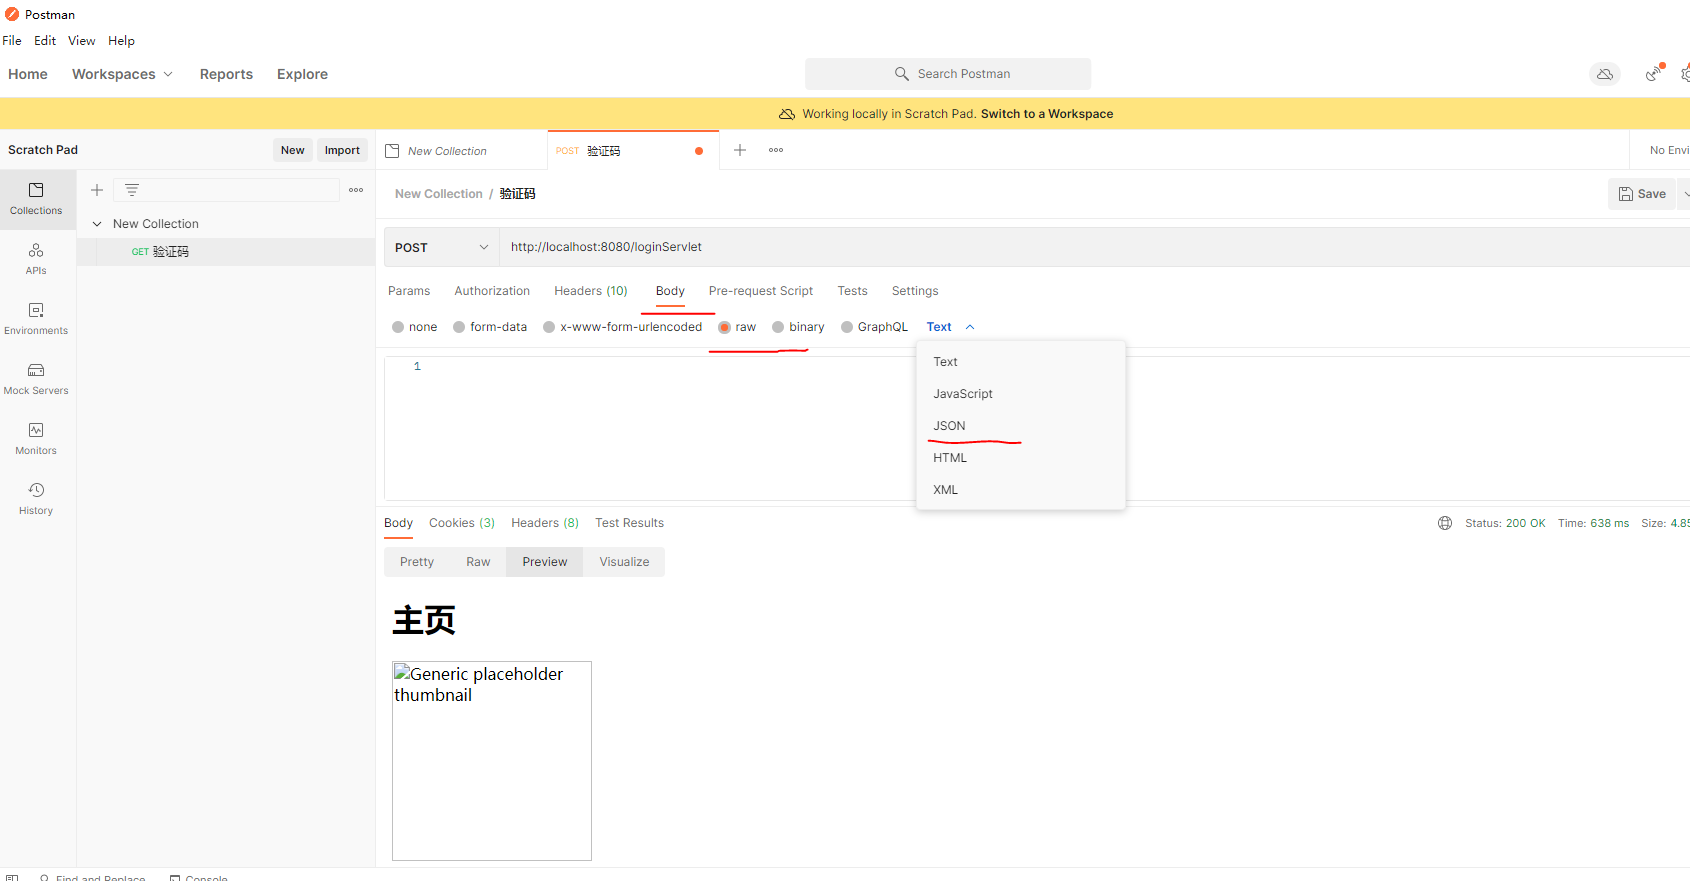Show the Visualize response view
The height and width of the screenshot is (881, 1690).
(x=624, y=562)
